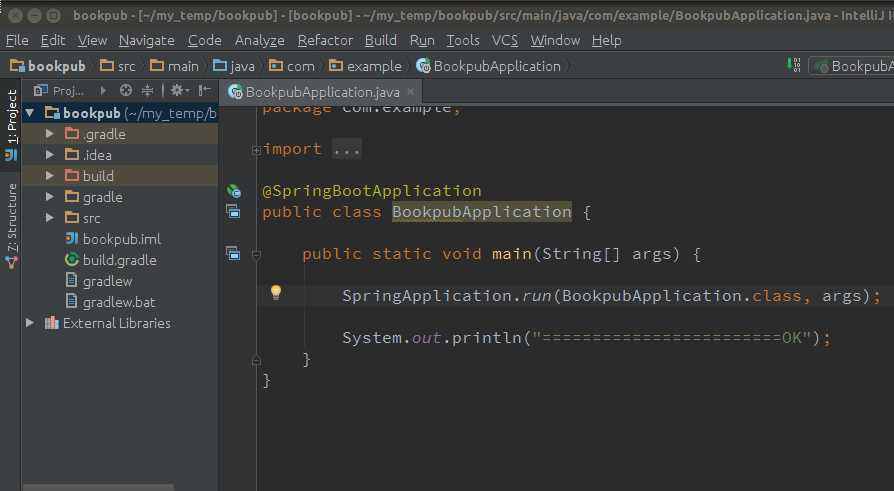Screen dimensions: 894x491
Task: Click the Collapse All icon in Project panel
Action: [x=147, y=90]
